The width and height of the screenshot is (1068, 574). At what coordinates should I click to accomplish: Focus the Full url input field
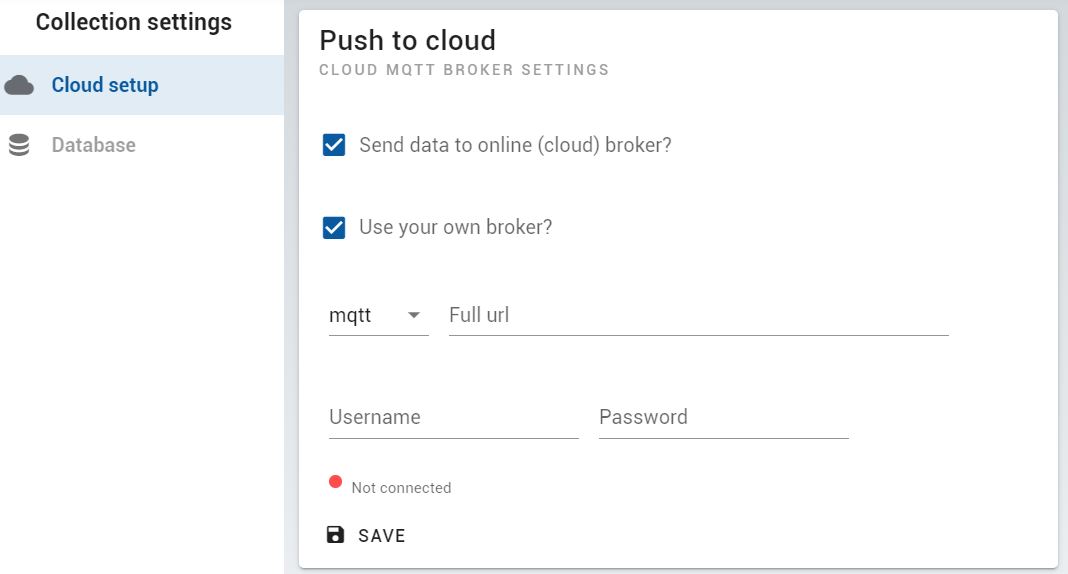(x=698, y=315)
